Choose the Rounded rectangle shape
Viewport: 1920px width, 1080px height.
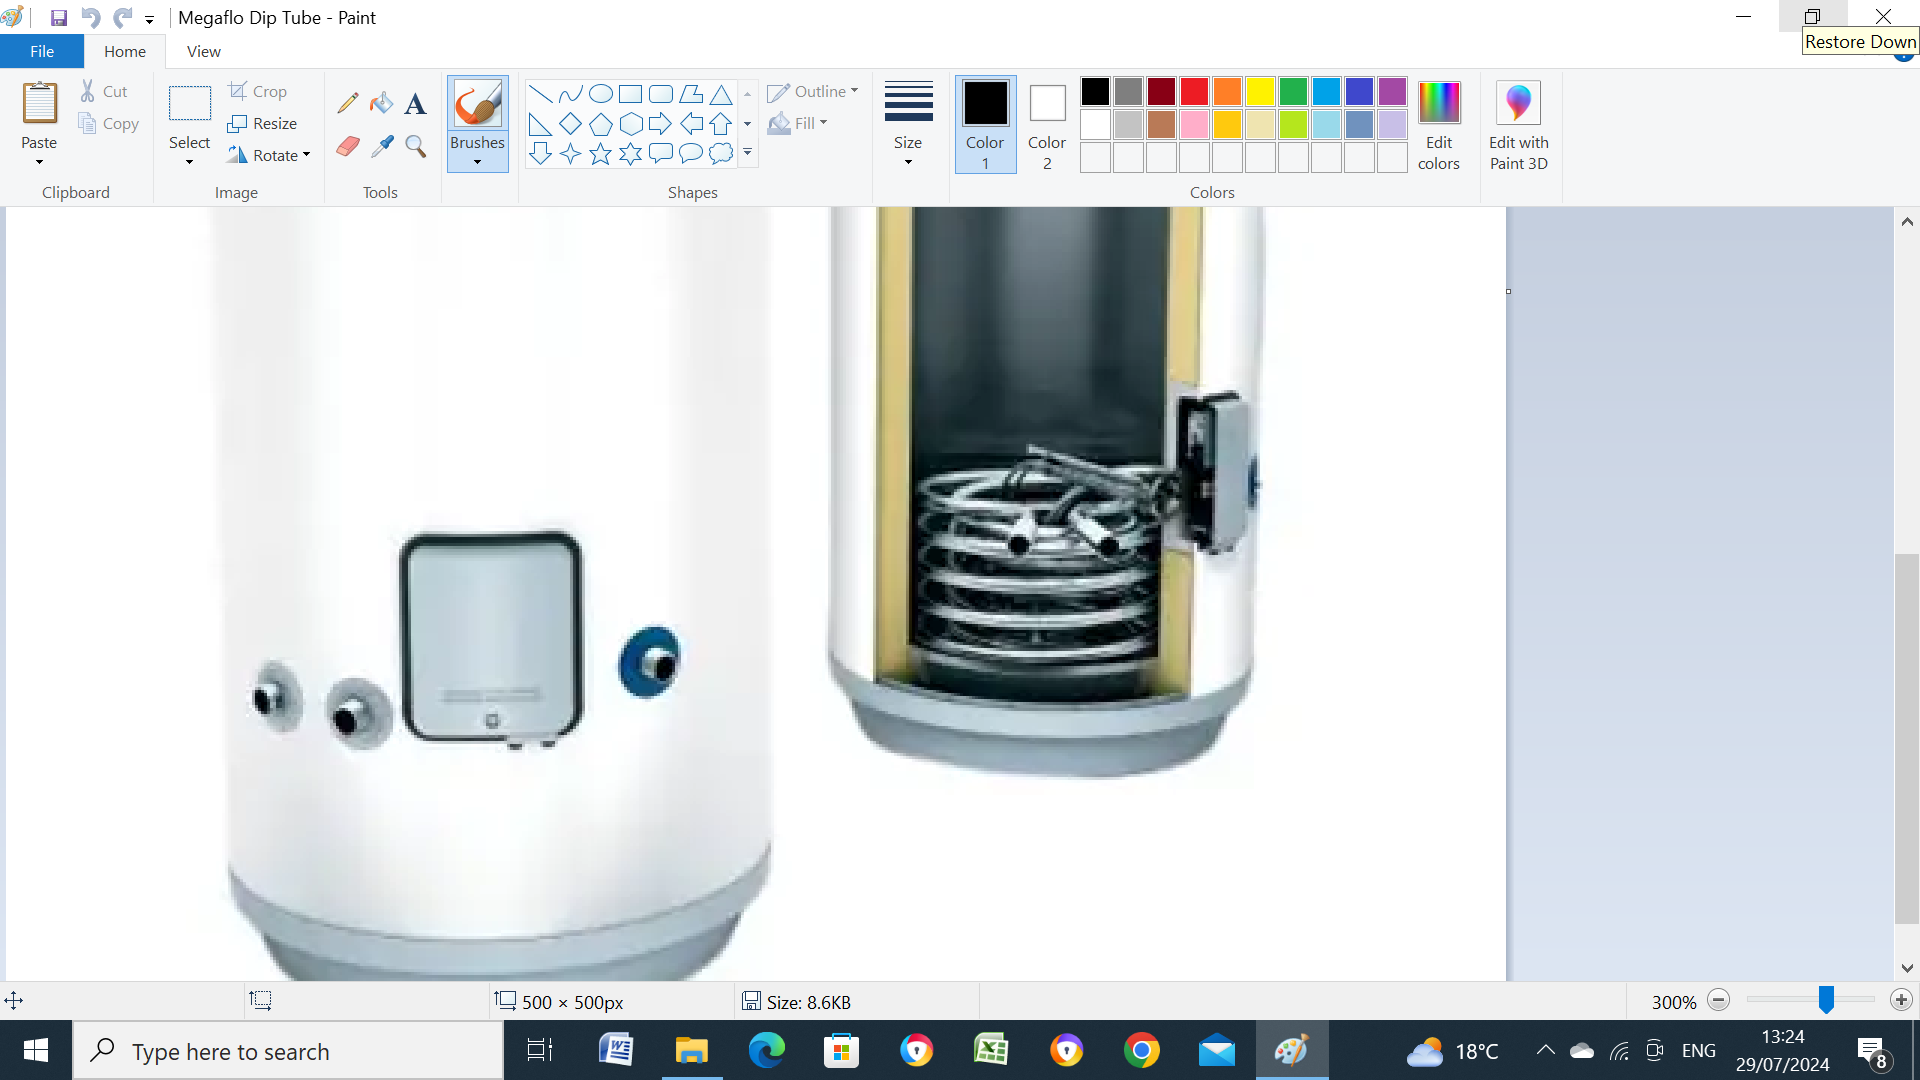point(660,95)
